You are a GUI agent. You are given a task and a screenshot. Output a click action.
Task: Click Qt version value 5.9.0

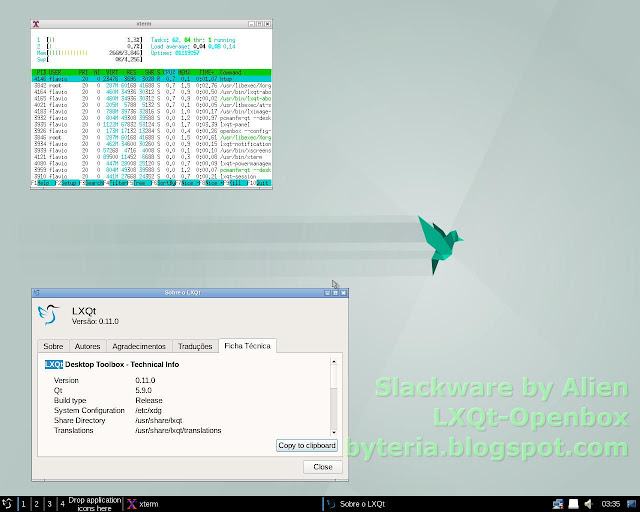(x=143, y=390)
